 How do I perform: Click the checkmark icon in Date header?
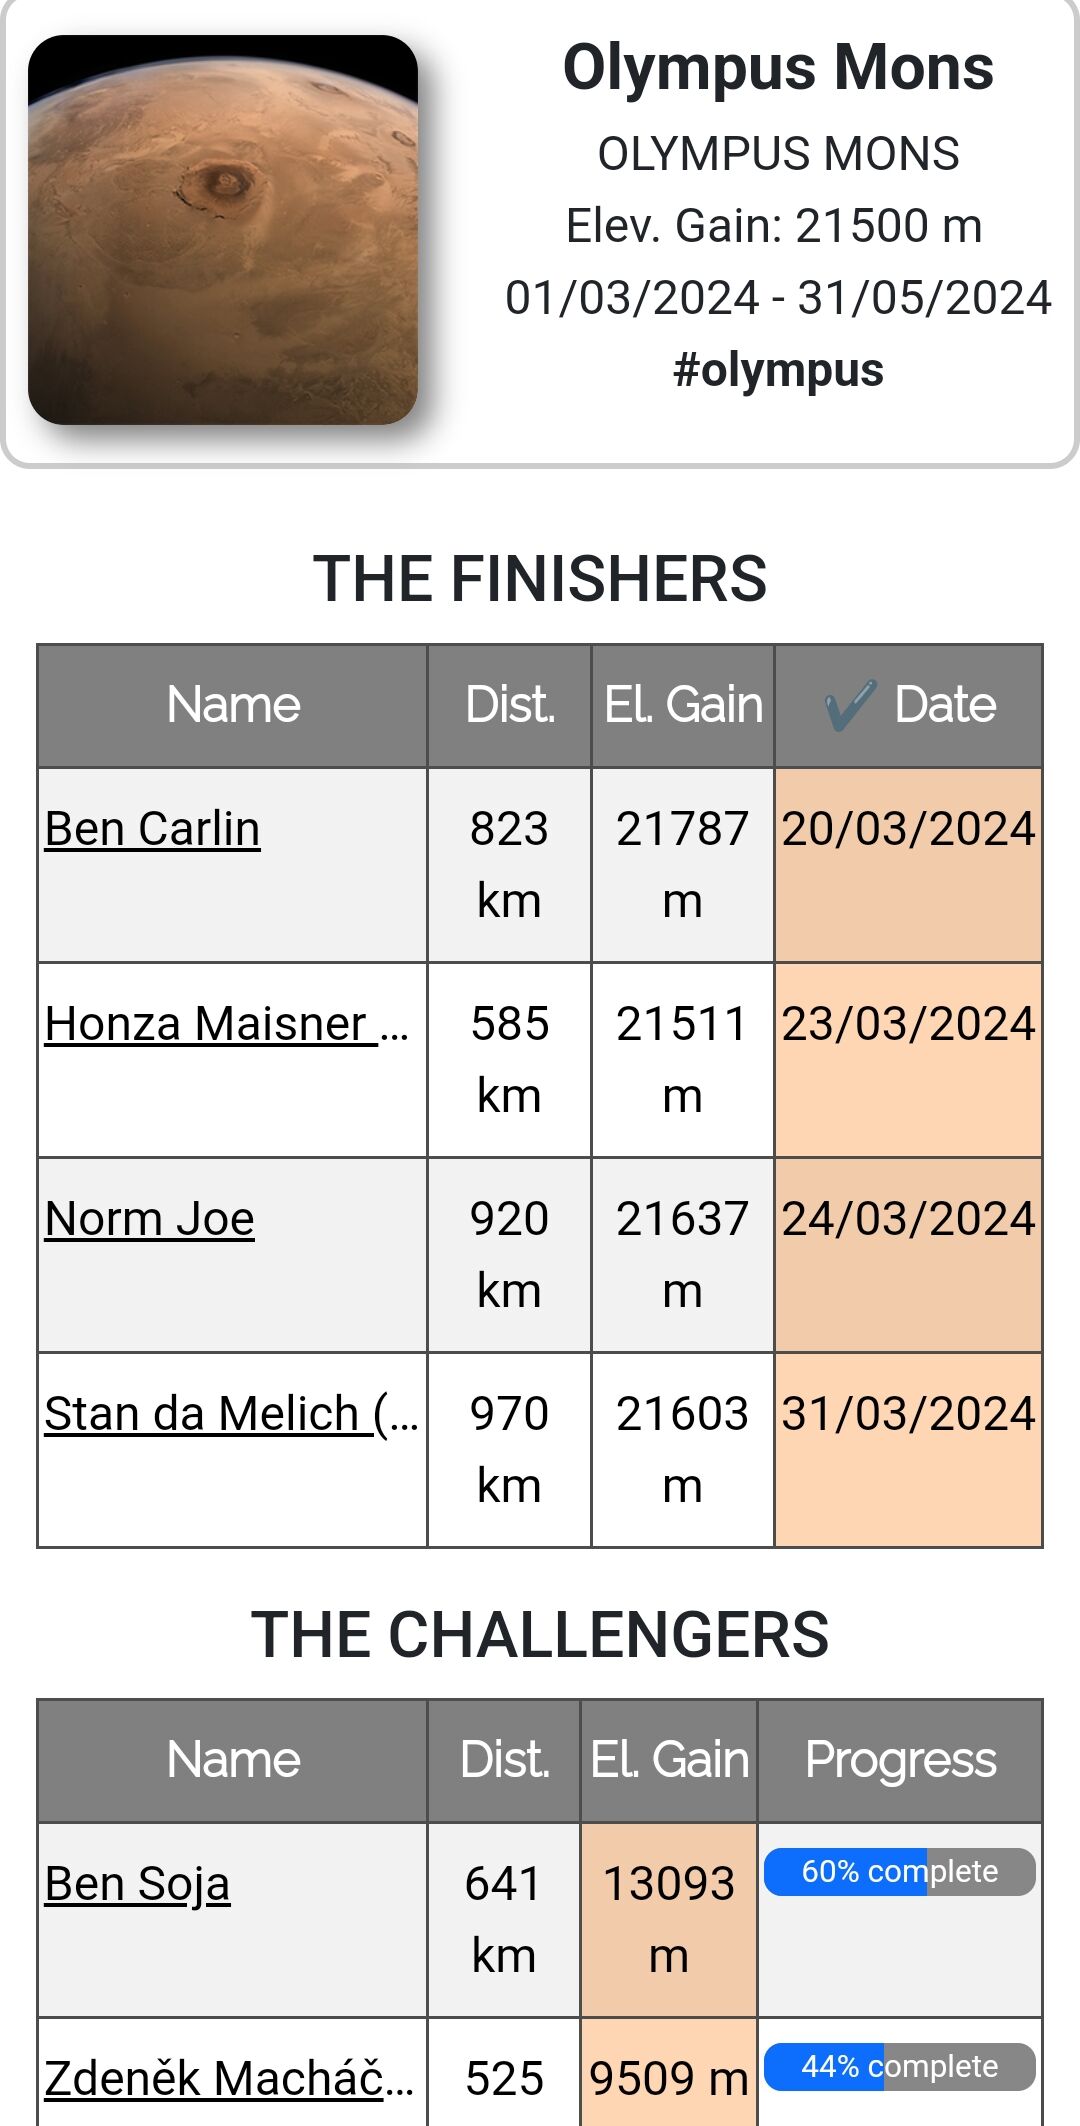click(850, 705)
